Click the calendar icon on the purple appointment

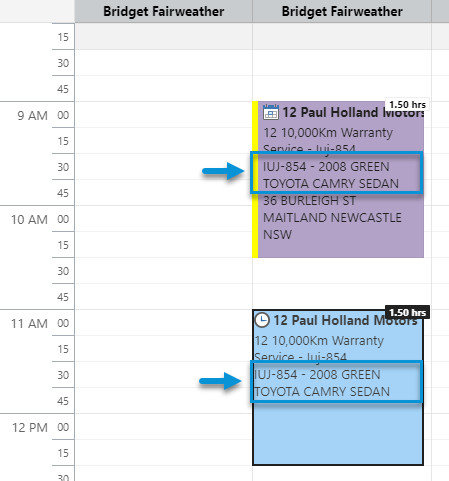click(x=271, y=112)
